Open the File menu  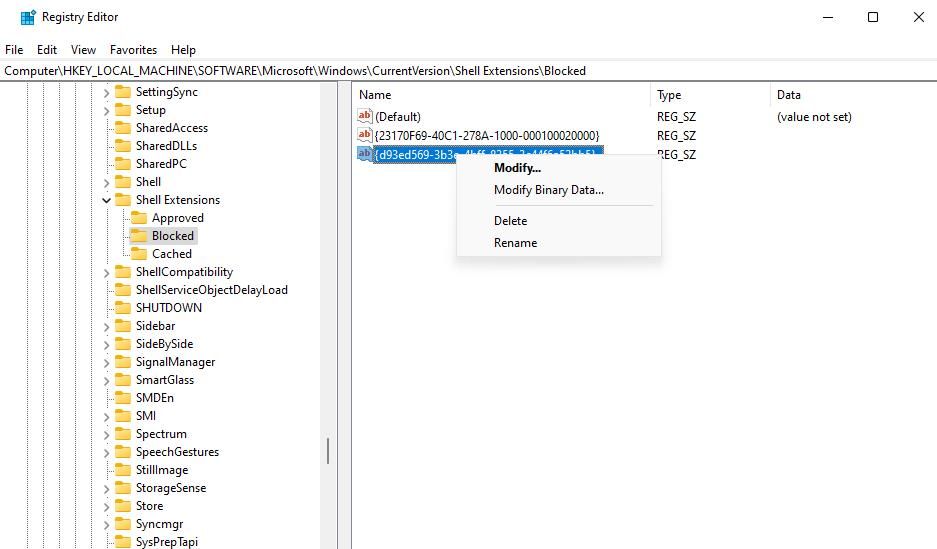coord(14,50)
